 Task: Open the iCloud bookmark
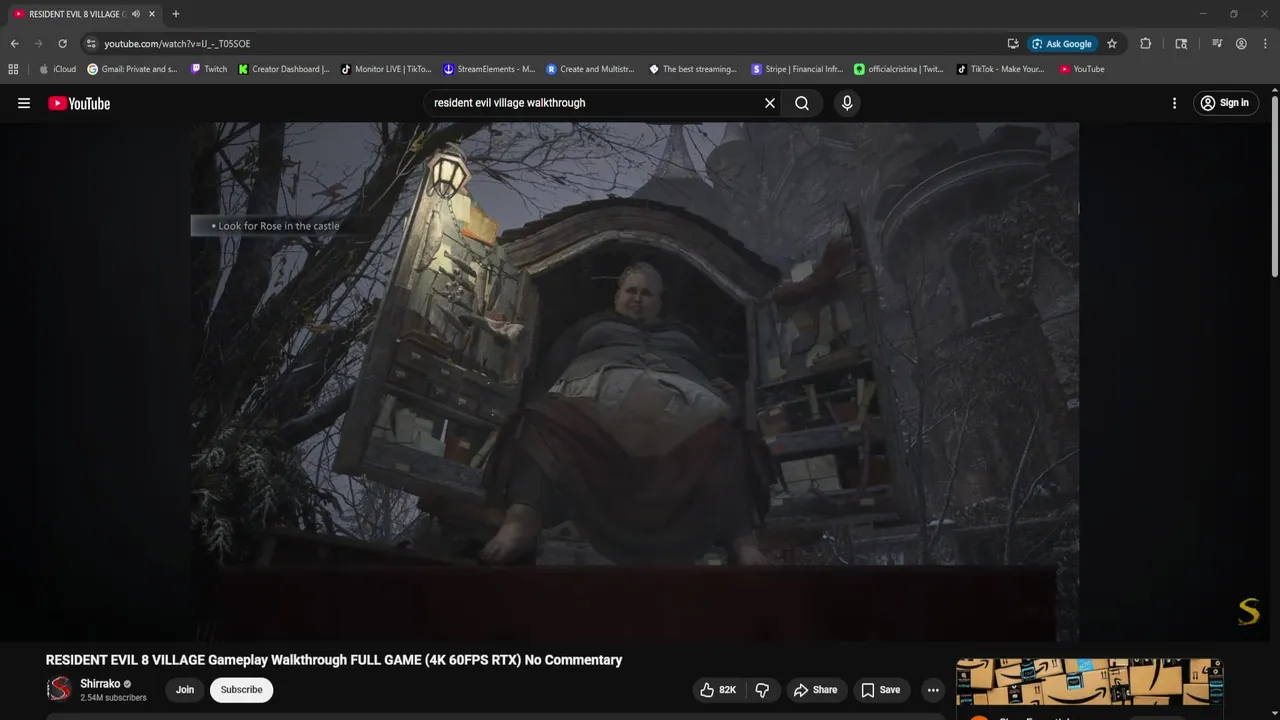point(58,69)
